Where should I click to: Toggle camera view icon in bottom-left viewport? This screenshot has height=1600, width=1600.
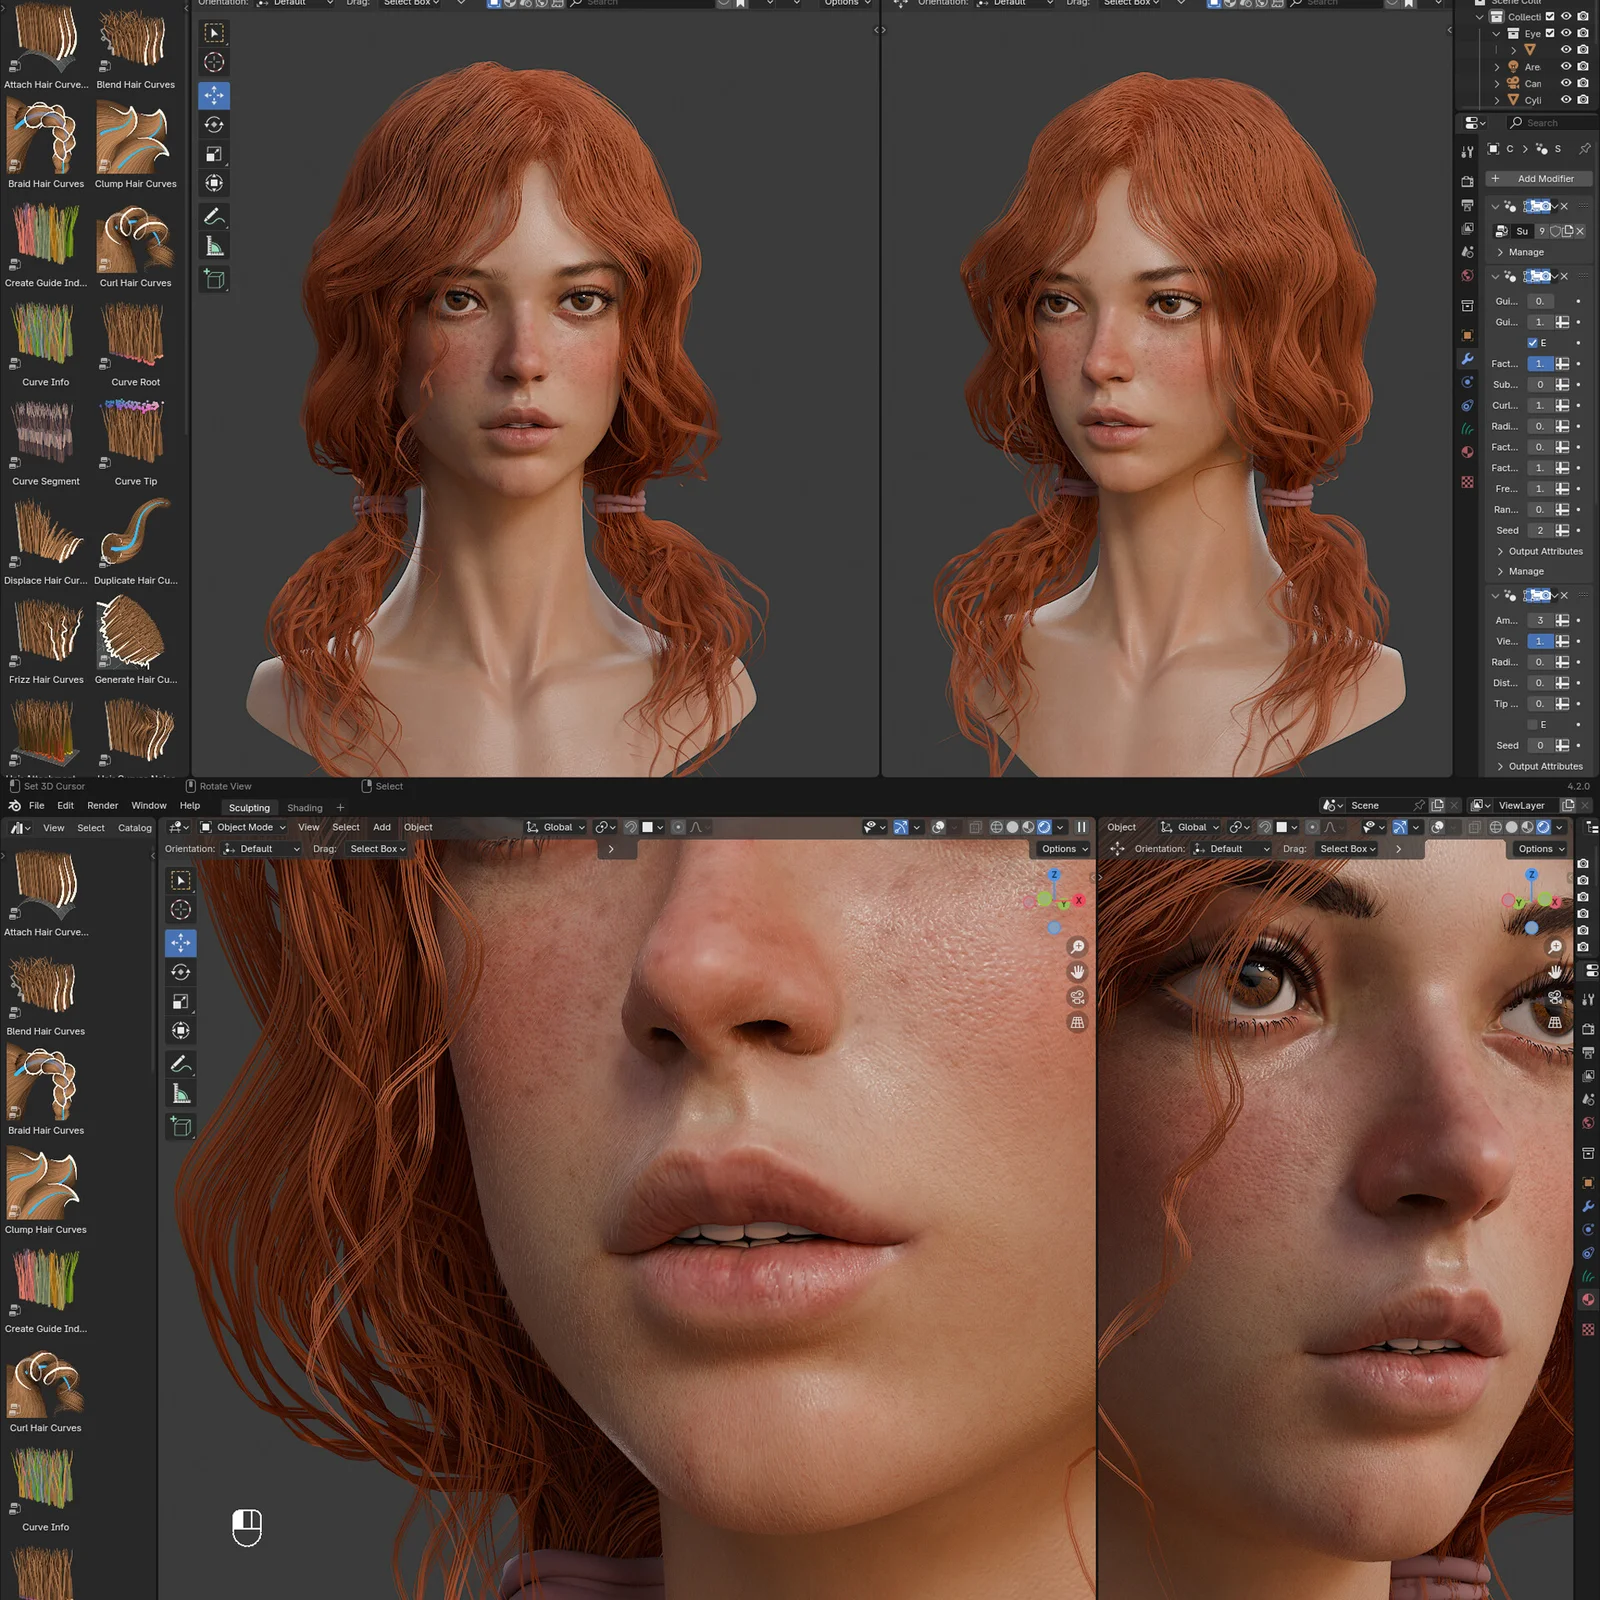pos(1077,997)
